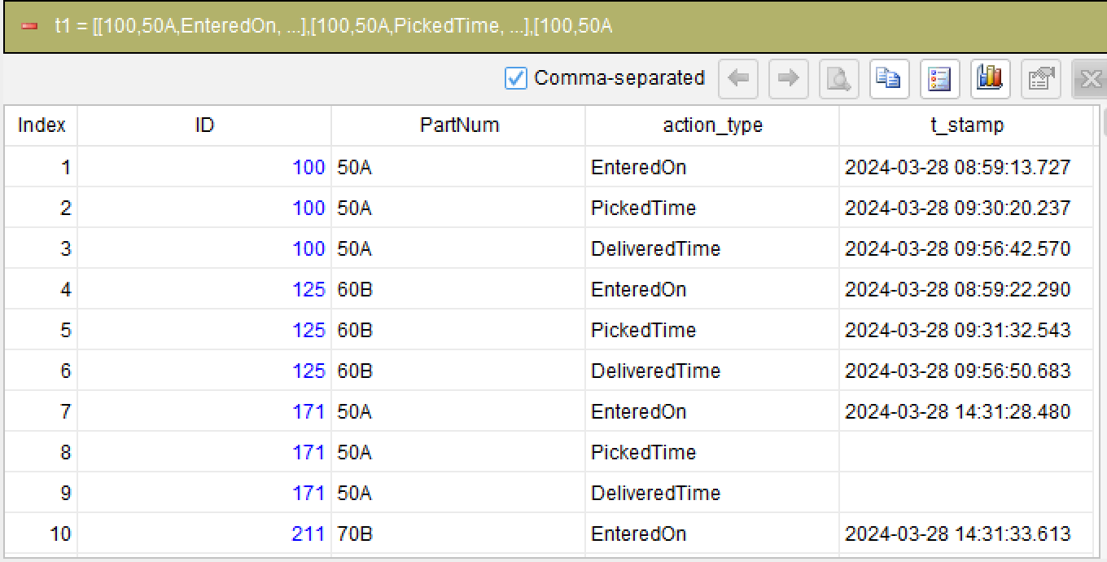Open the list view icon

[940, 78]
